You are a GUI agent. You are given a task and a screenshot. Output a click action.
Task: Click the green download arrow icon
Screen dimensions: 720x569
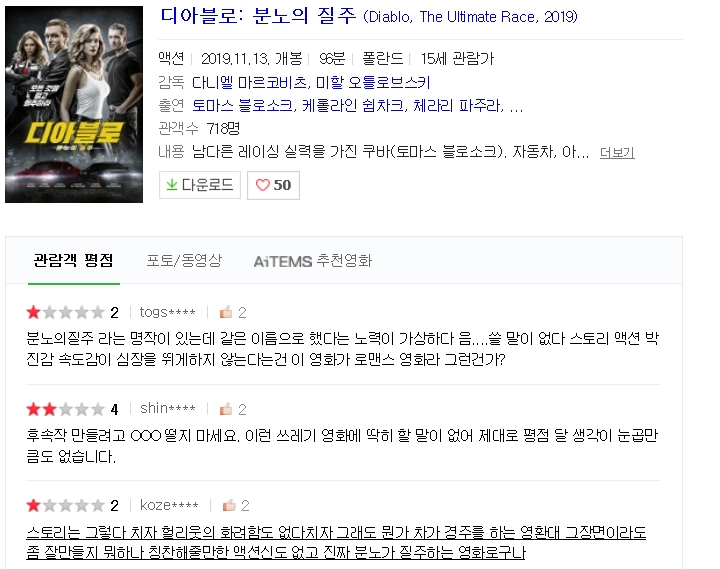point(172,185)
